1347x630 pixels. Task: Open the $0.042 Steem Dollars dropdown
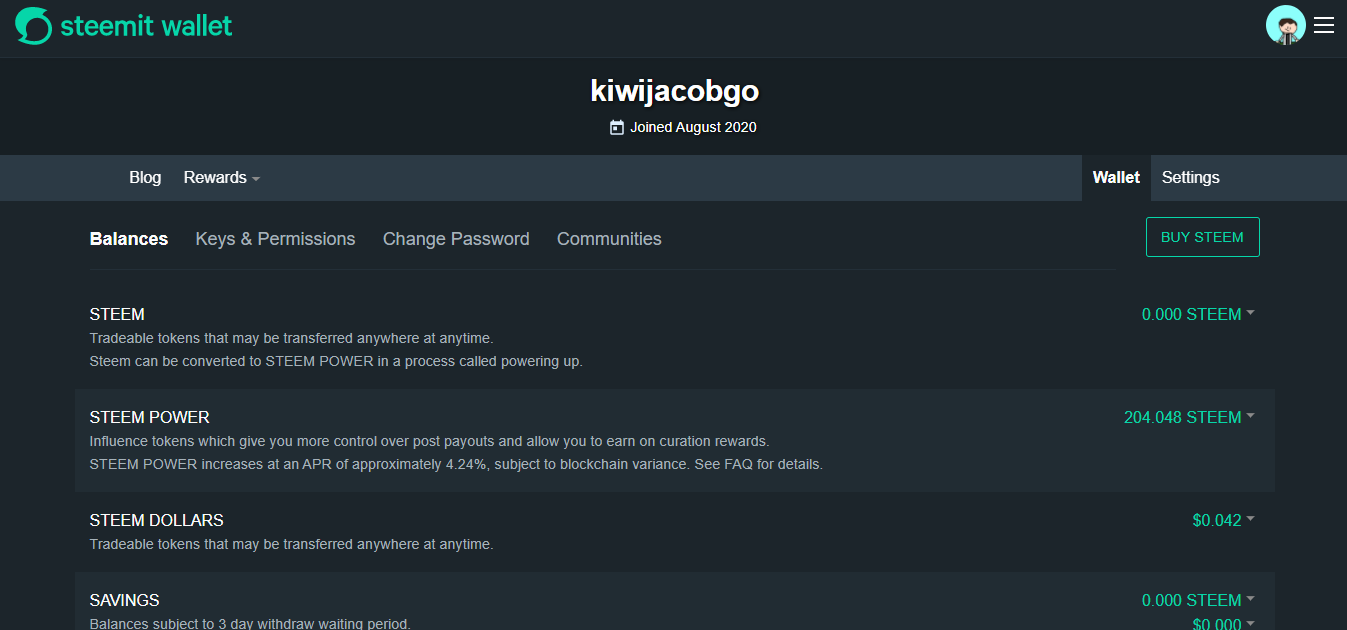(x=1222, y=520)
